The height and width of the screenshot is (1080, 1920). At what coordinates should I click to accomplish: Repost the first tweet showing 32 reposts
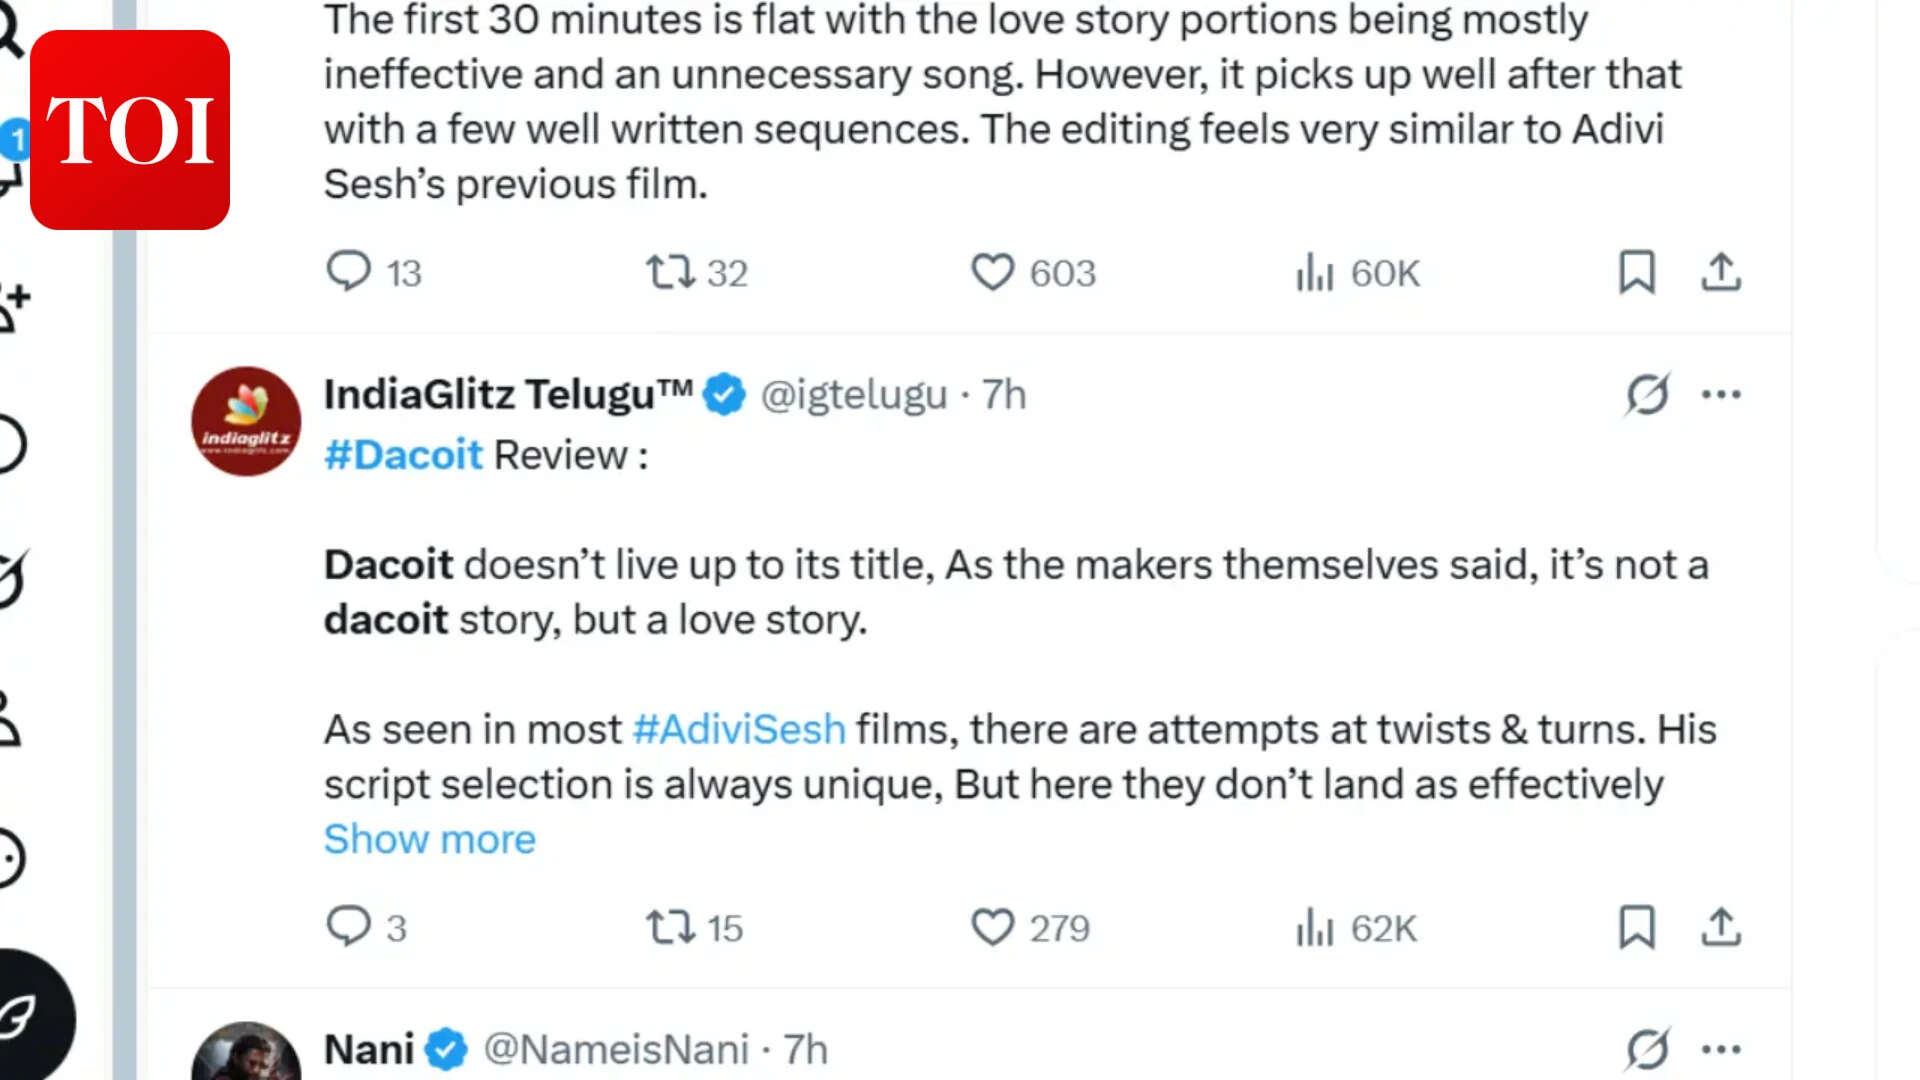(670, 271)
